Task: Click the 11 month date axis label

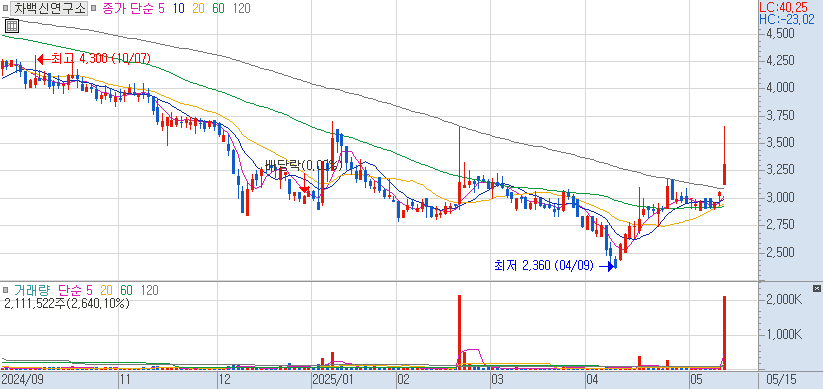Action: click(x=125, y=380)
